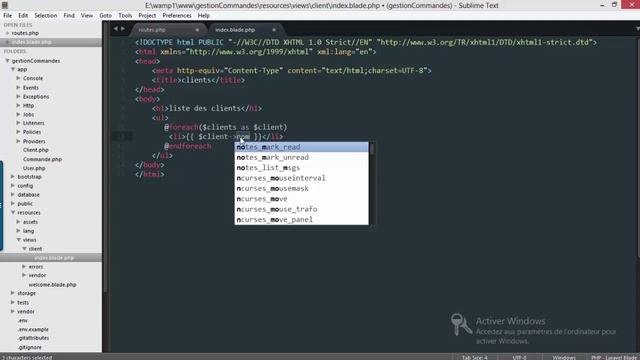Expand the lang folder

[18, 231]
